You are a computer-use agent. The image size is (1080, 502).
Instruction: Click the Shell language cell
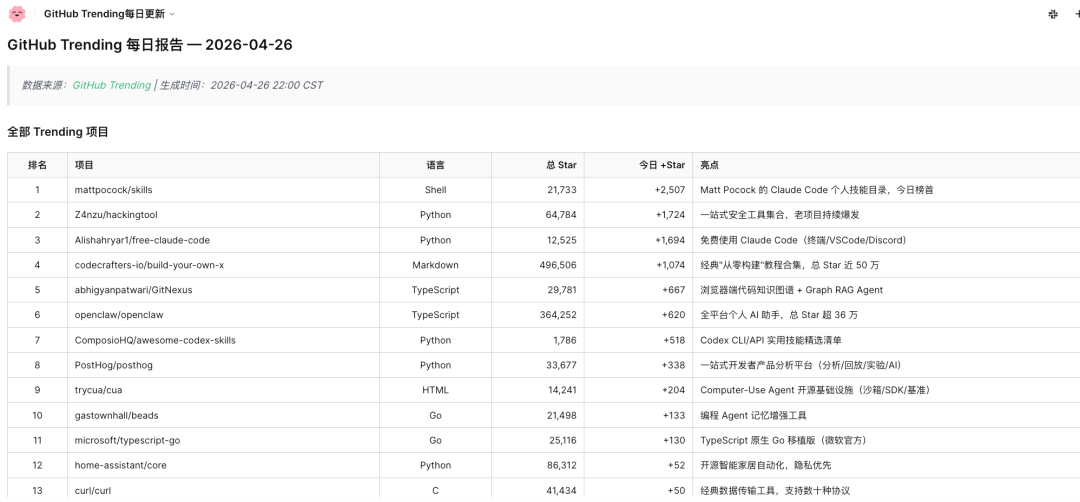click(435, 190)
